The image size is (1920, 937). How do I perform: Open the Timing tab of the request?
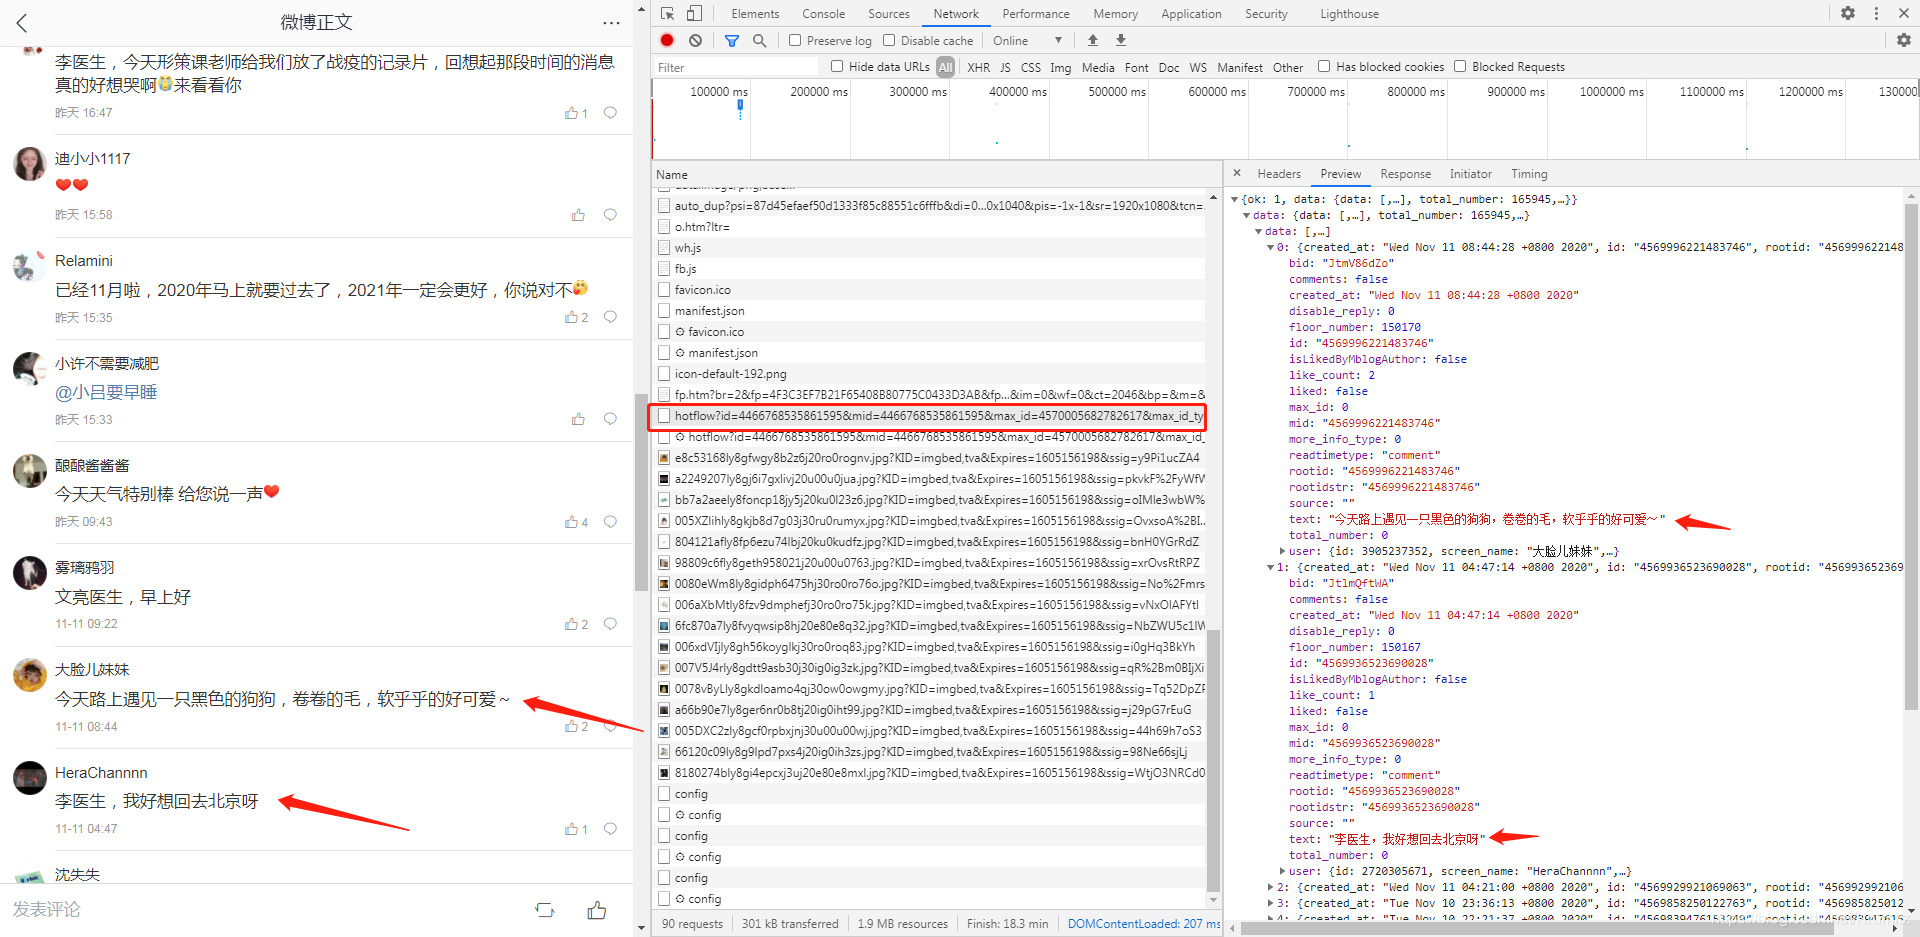(x=1529, y=174)
